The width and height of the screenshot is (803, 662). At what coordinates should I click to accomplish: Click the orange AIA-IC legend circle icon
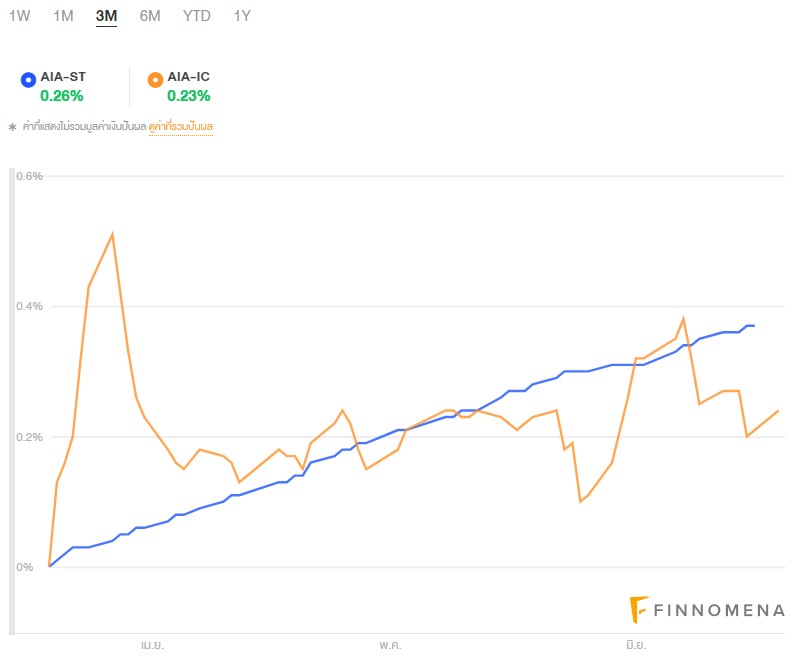click(154, 78)
